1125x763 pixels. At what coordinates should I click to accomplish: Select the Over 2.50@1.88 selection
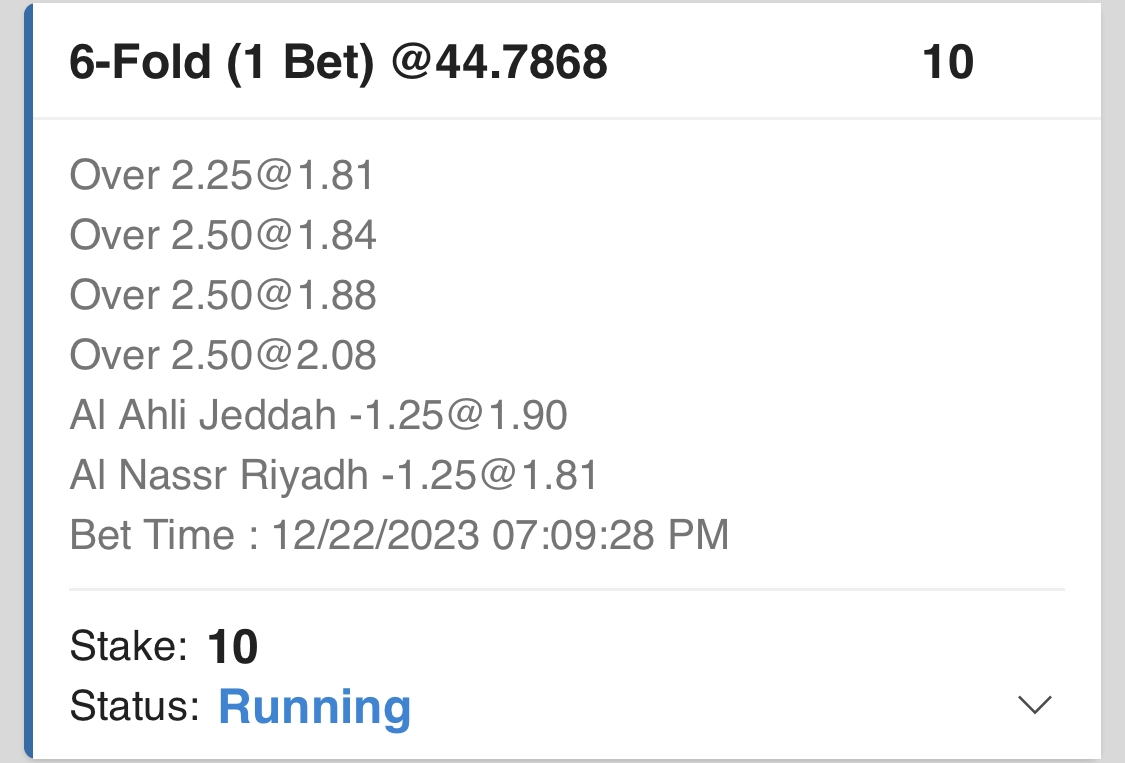pyautogui.click(x=223, y=296)
